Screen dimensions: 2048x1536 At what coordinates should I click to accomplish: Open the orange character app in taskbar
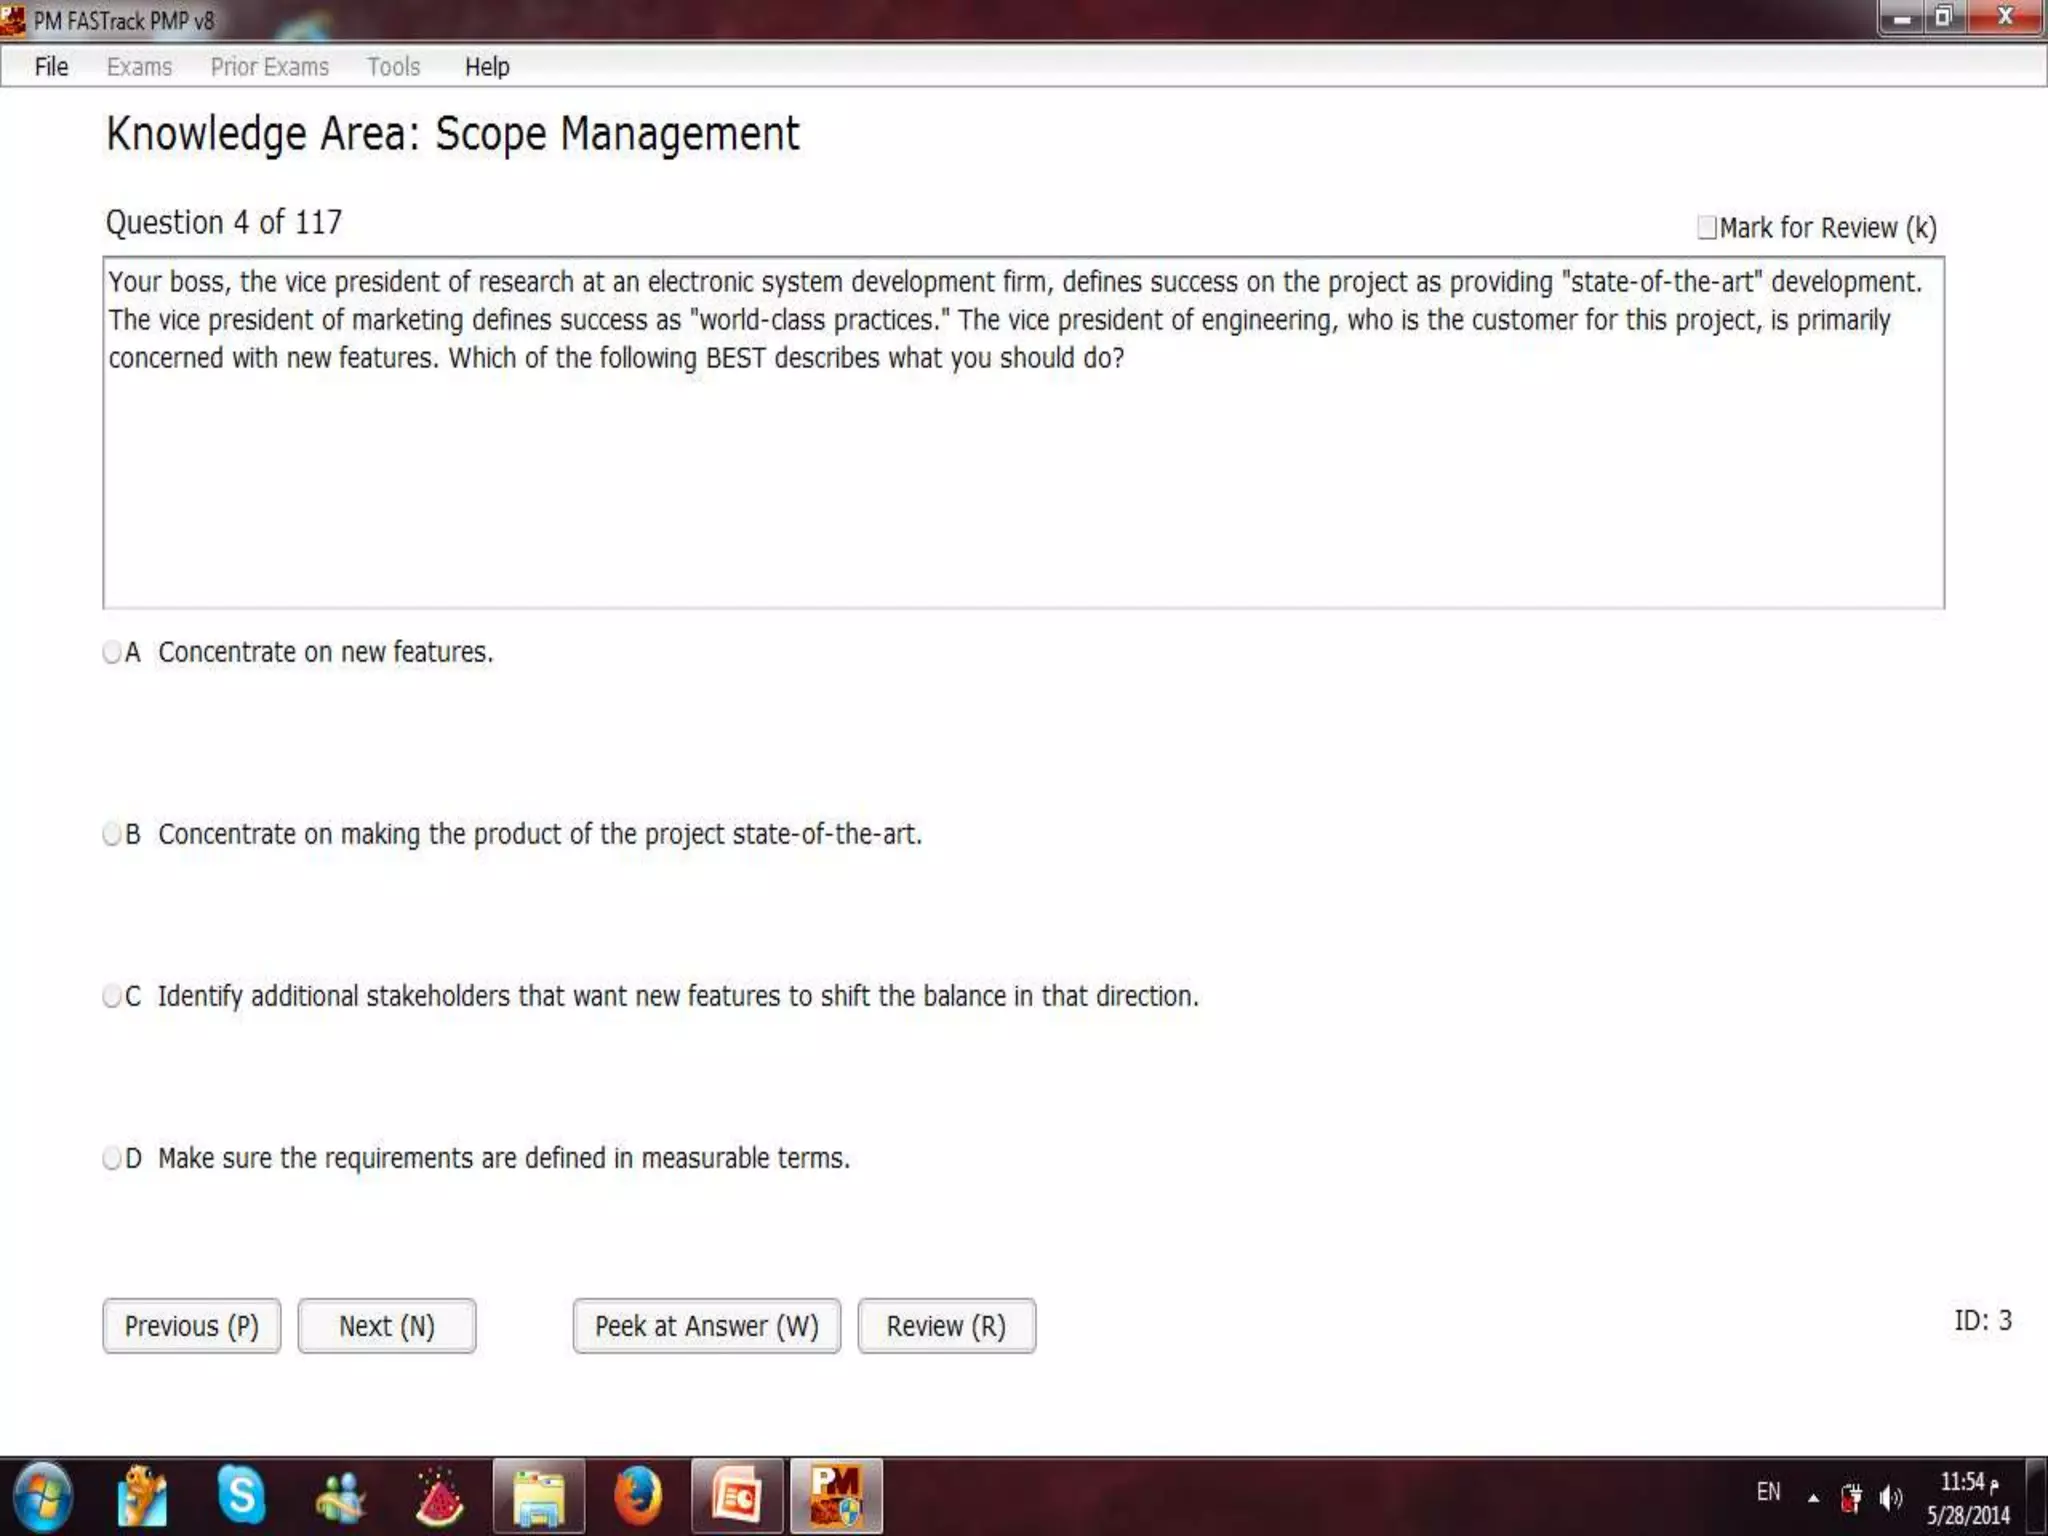(142, 1496)
